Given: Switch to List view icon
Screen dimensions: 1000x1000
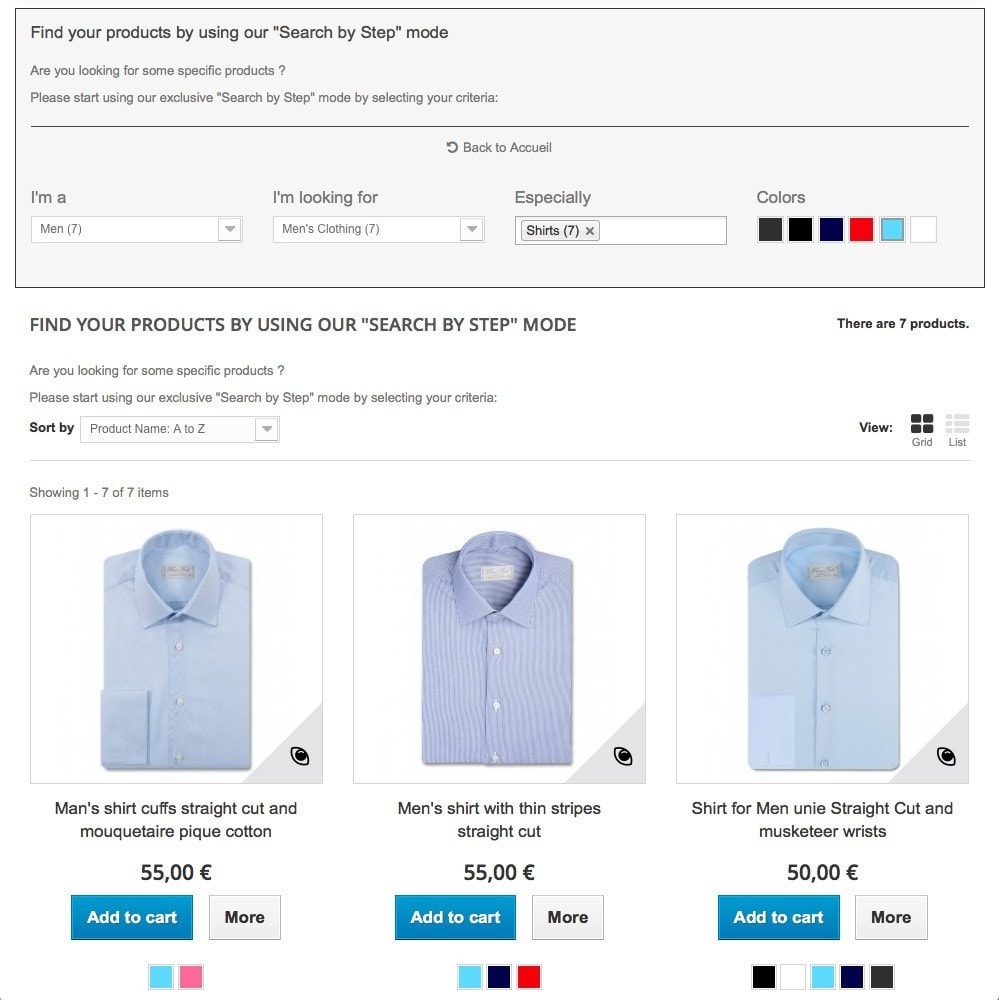Looking at the screenshot, I should 957,424.
